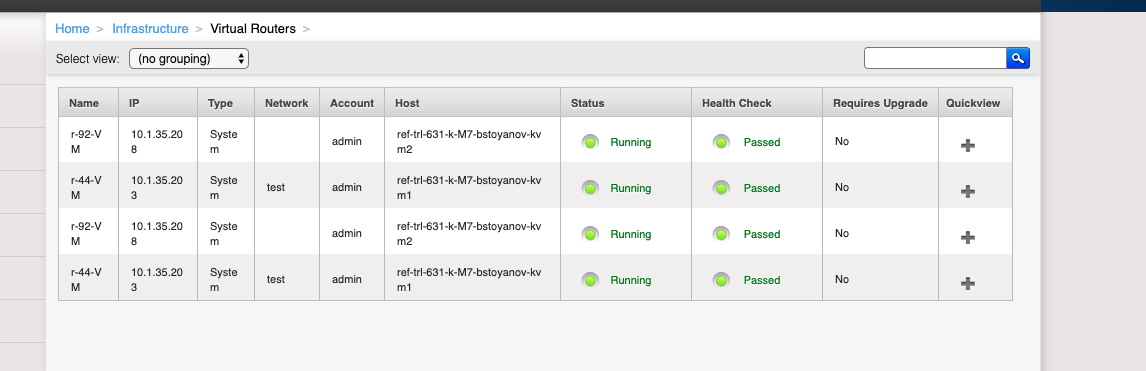Image resolution: width=1146 pixels, height=371 pixels.
Task: Open the Infrastructure breadcrumb link
Action: [150, 29]
